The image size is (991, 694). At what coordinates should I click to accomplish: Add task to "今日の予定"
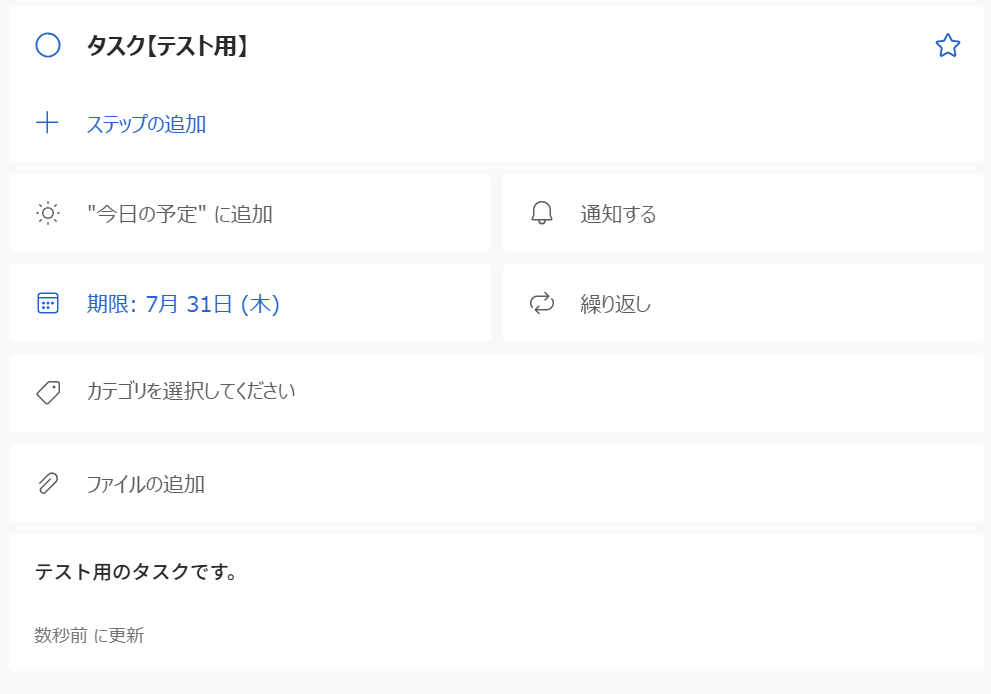click(x=180, y=213)
